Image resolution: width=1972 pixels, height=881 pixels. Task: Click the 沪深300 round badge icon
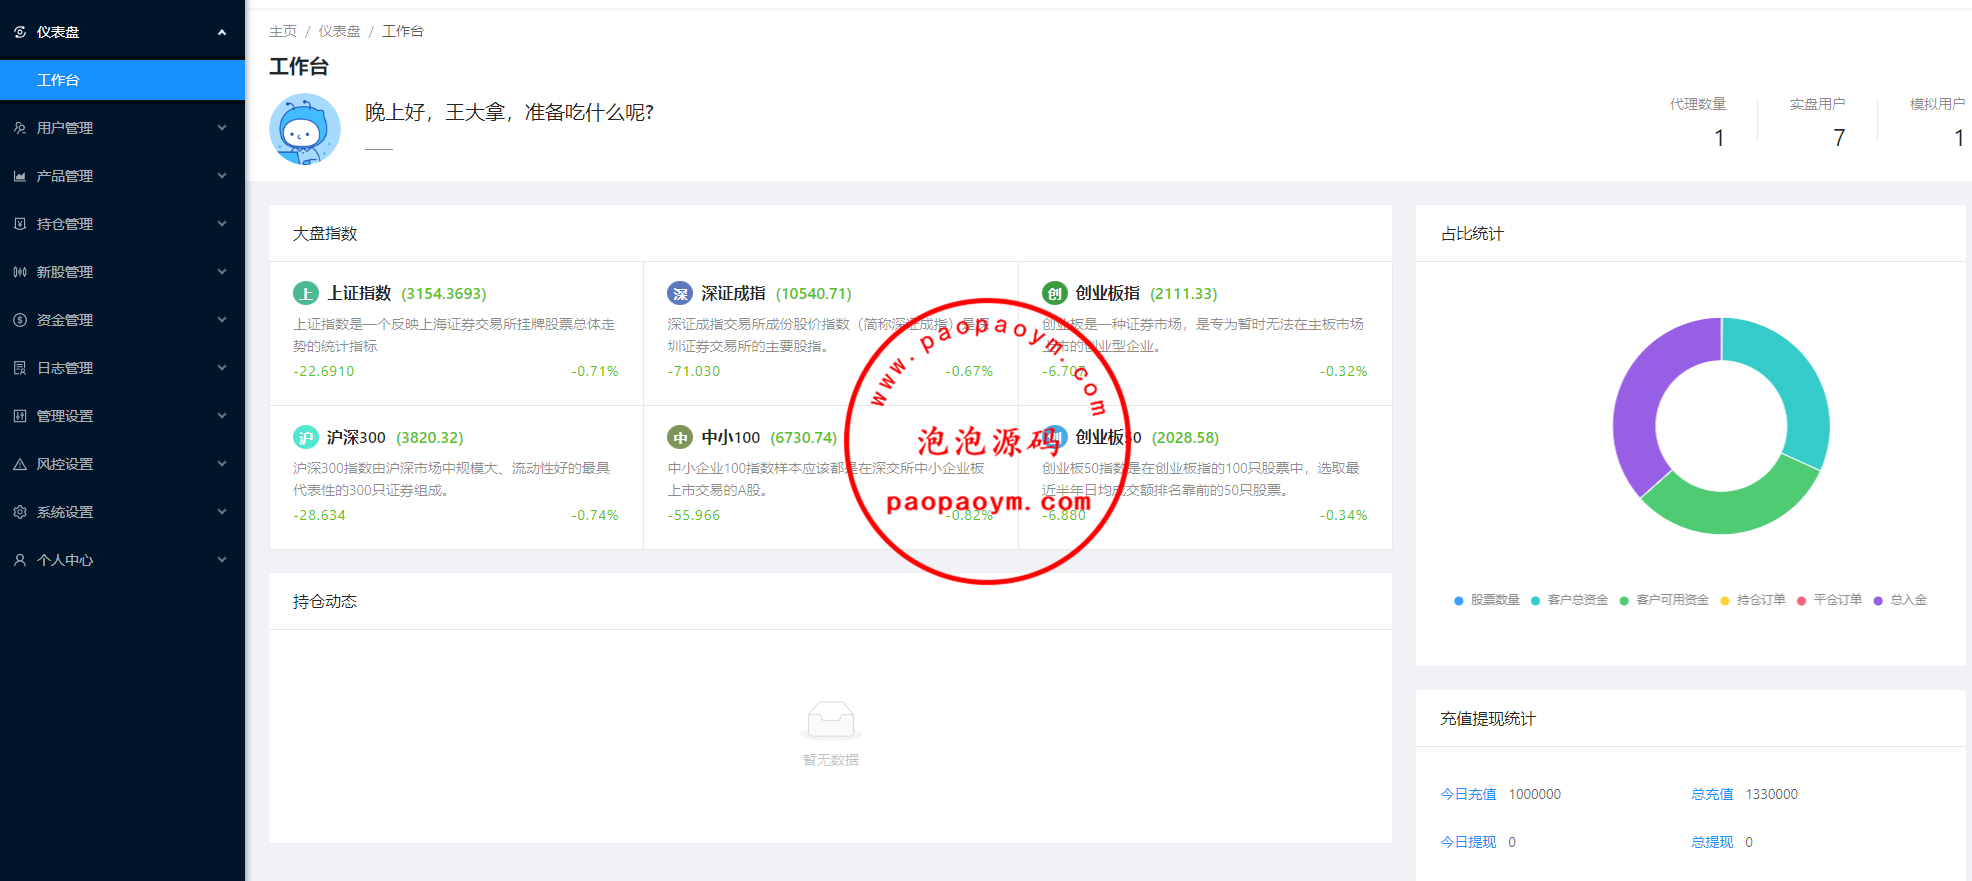[305, 437]
